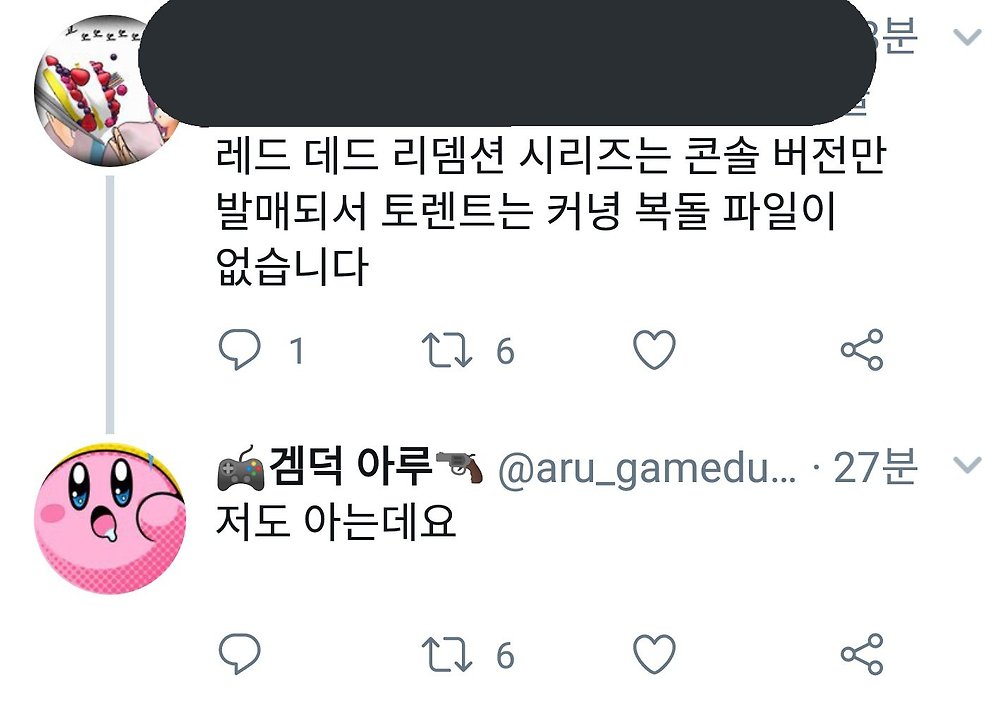Open the tweet text about 레드 데드 리뎀션
Image resolution: width=1000 pixels, height=702 pixels.
(551, 211)
